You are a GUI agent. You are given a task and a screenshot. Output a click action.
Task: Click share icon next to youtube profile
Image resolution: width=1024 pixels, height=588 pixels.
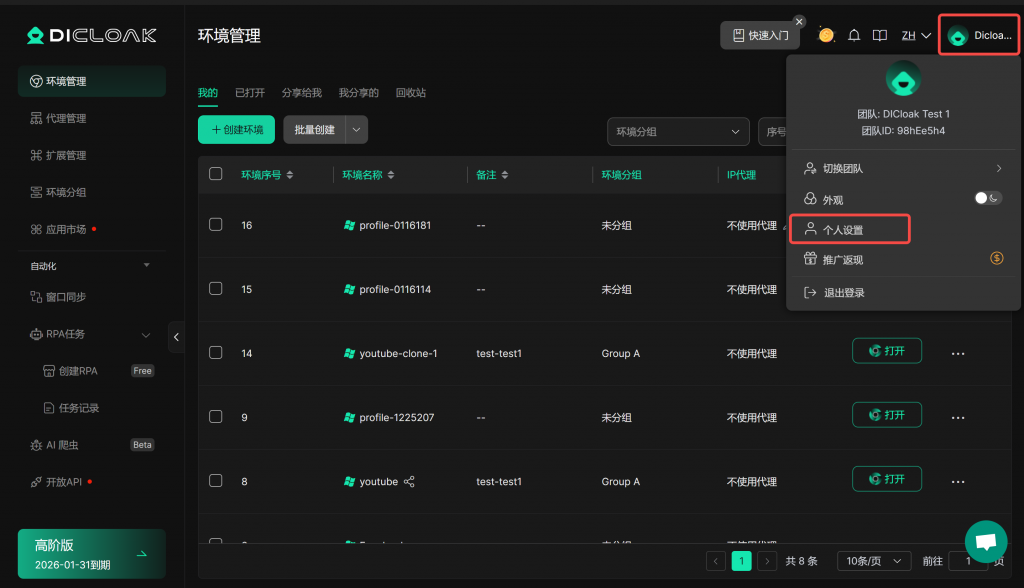409,481
